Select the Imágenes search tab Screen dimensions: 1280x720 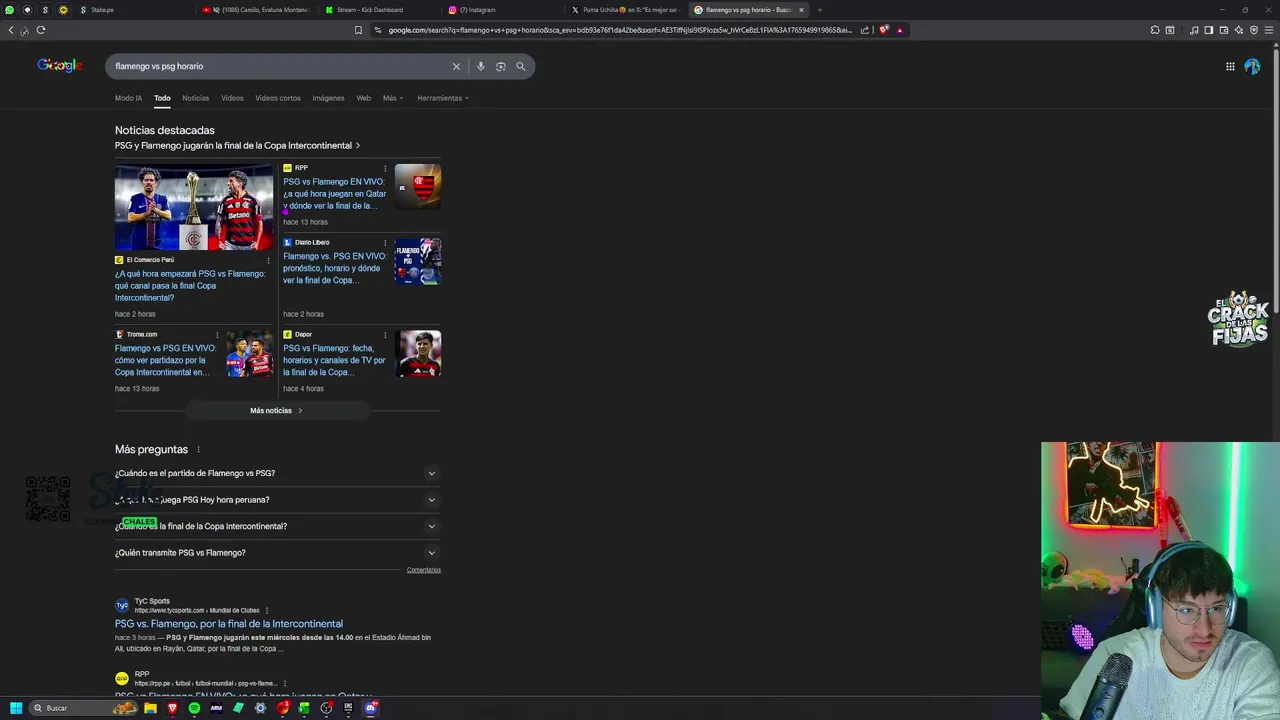328,98
